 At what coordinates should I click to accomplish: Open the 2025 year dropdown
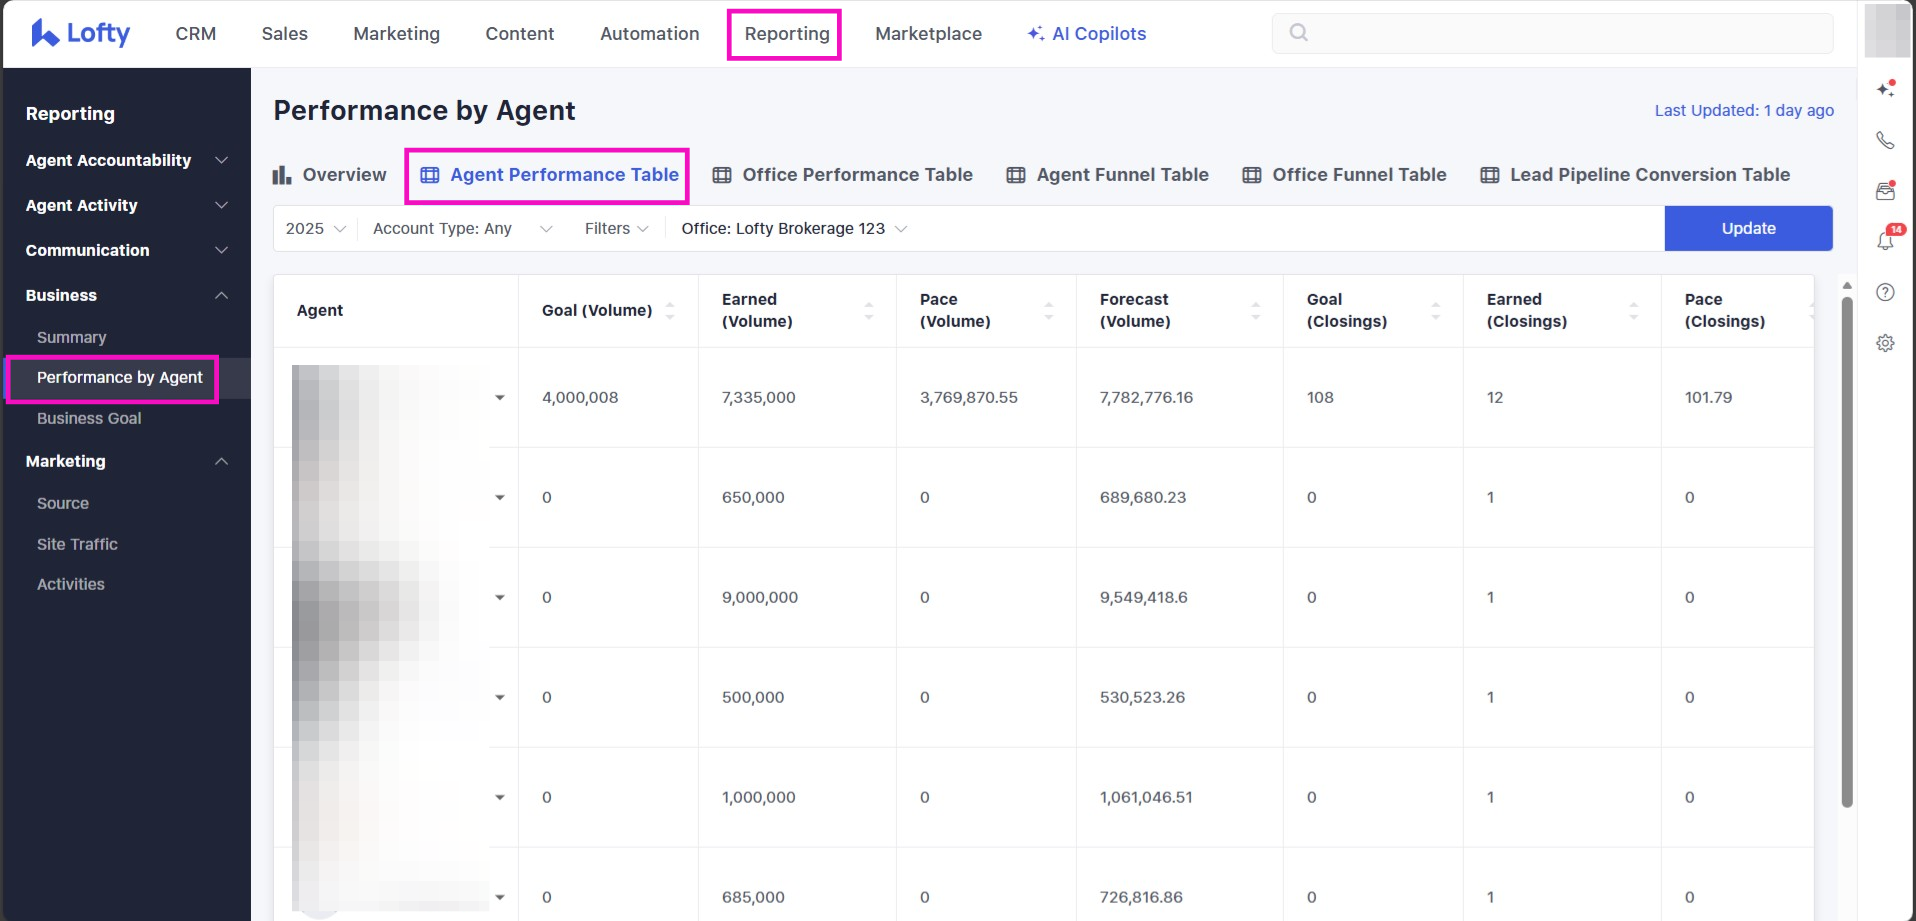tap(315, 229)
